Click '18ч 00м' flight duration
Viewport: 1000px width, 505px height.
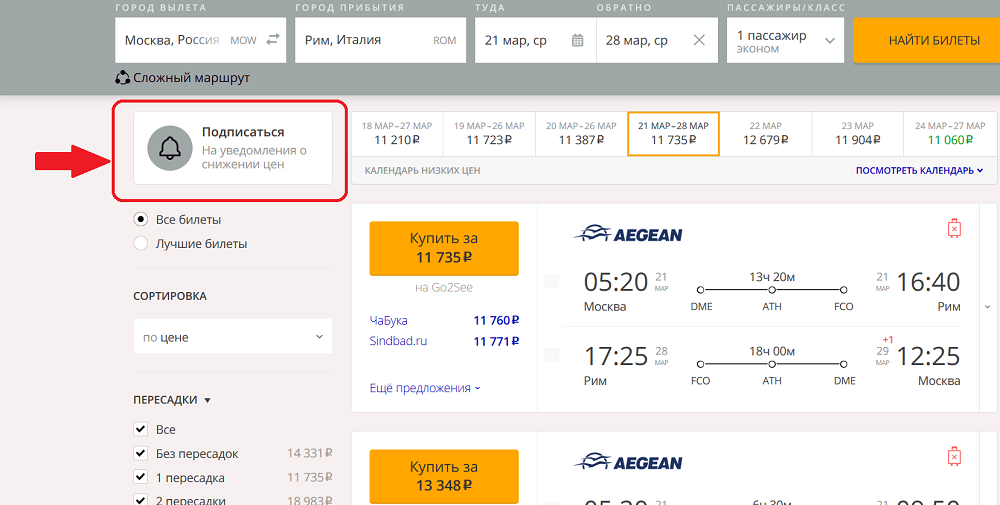(x=772, y=351)
